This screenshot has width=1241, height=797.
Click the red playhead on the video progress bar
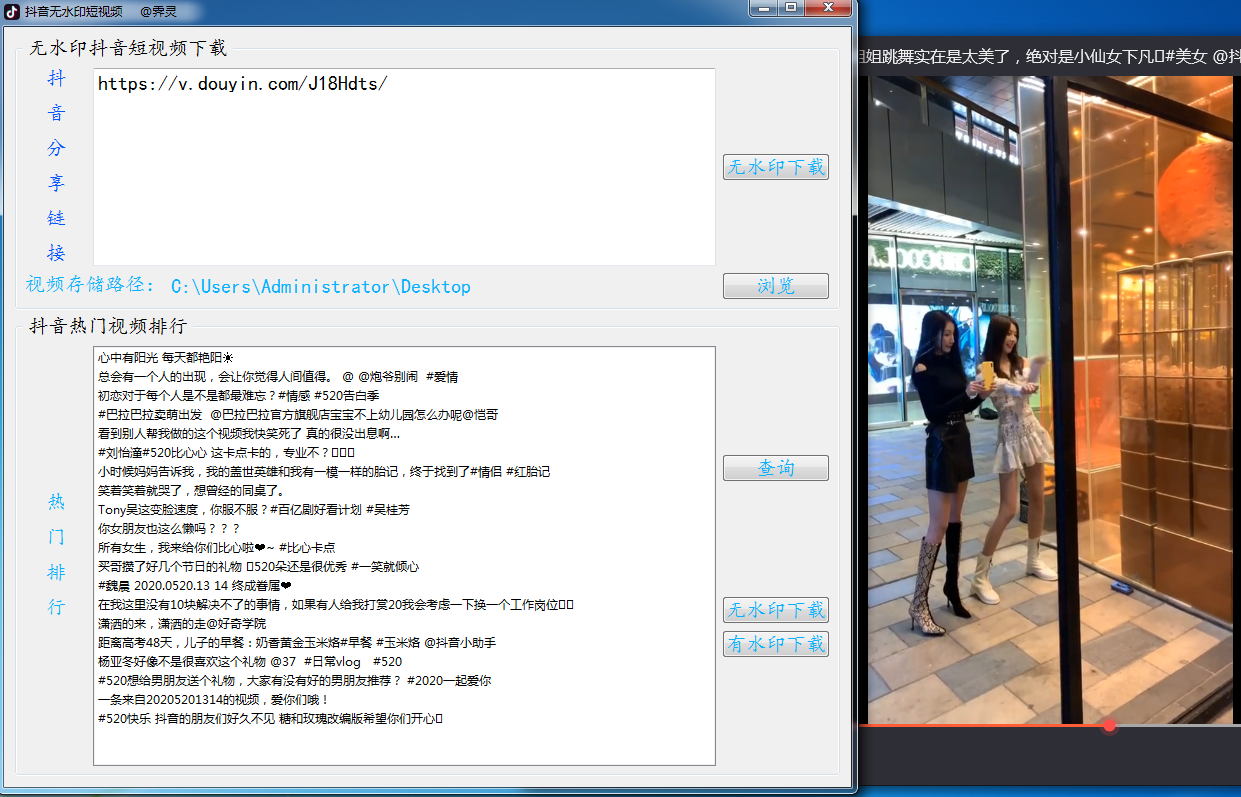[1109, 725]
